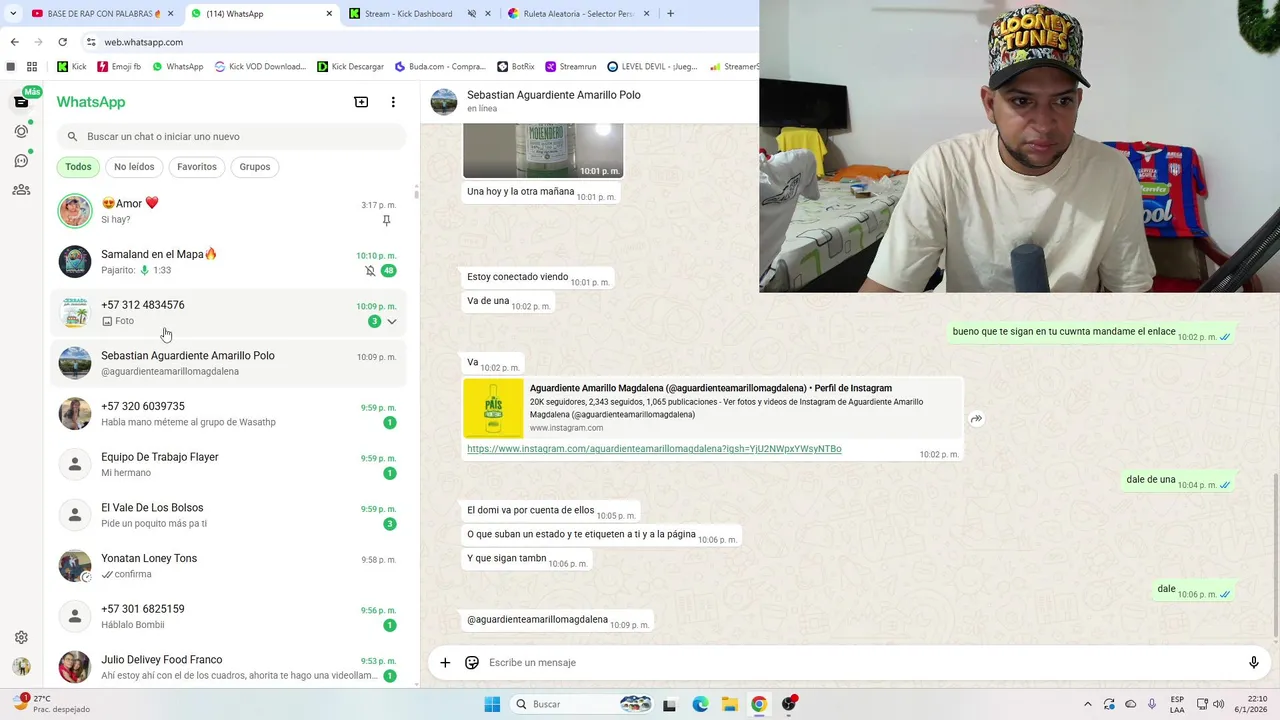This screenshot has height=720, width=1280.
Task: Open the apps grid in bookmarks bar
Action: (x=32, y=67)
